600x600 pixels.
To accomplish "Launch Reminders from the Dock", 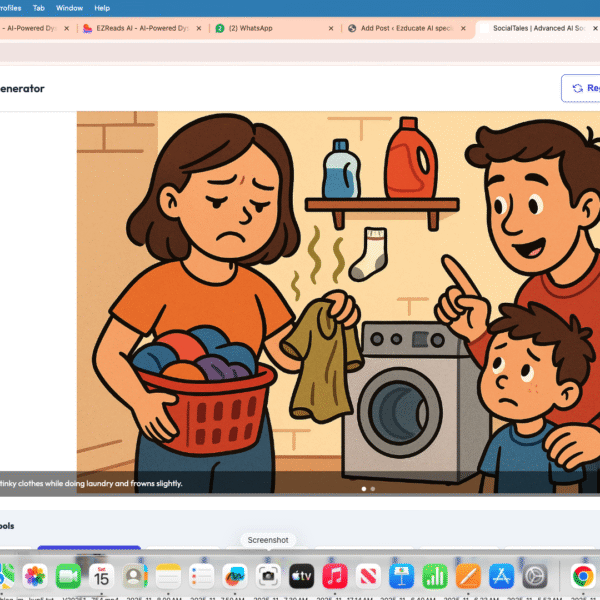I will click(x=201, y=576).
